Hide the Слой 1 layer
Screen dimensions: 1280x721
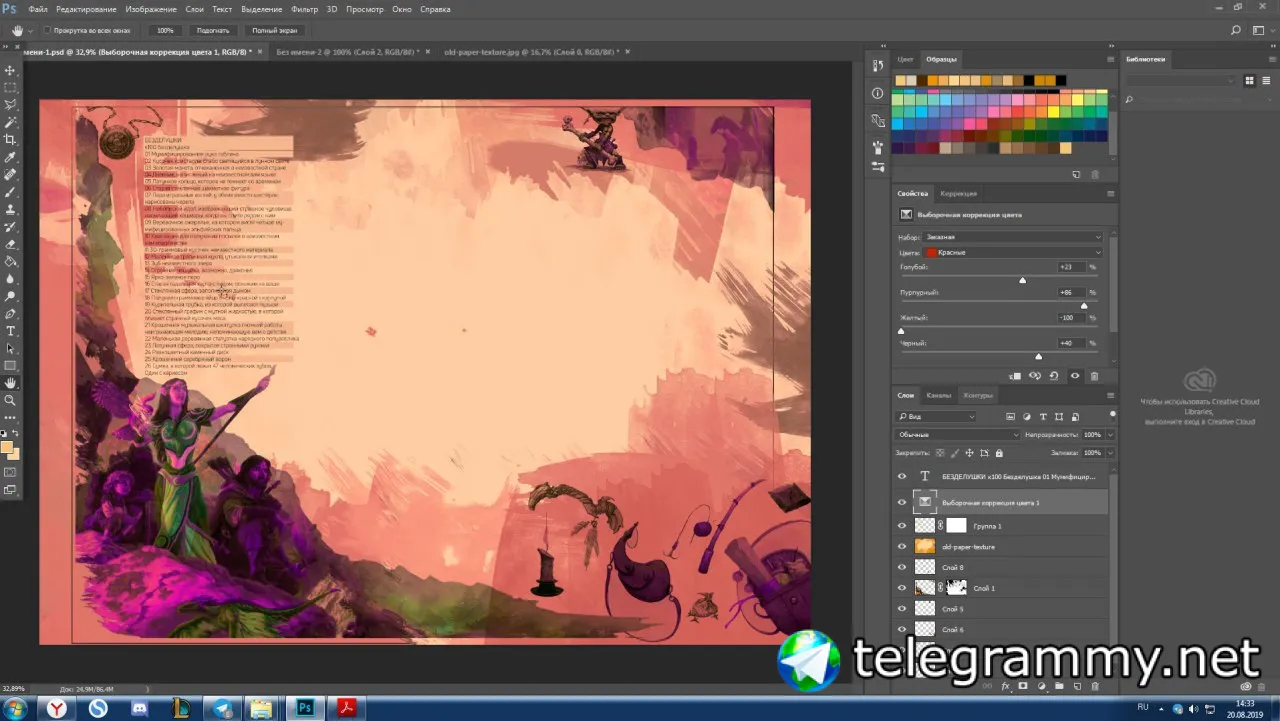pyautogui.click(x=901, y=588)
